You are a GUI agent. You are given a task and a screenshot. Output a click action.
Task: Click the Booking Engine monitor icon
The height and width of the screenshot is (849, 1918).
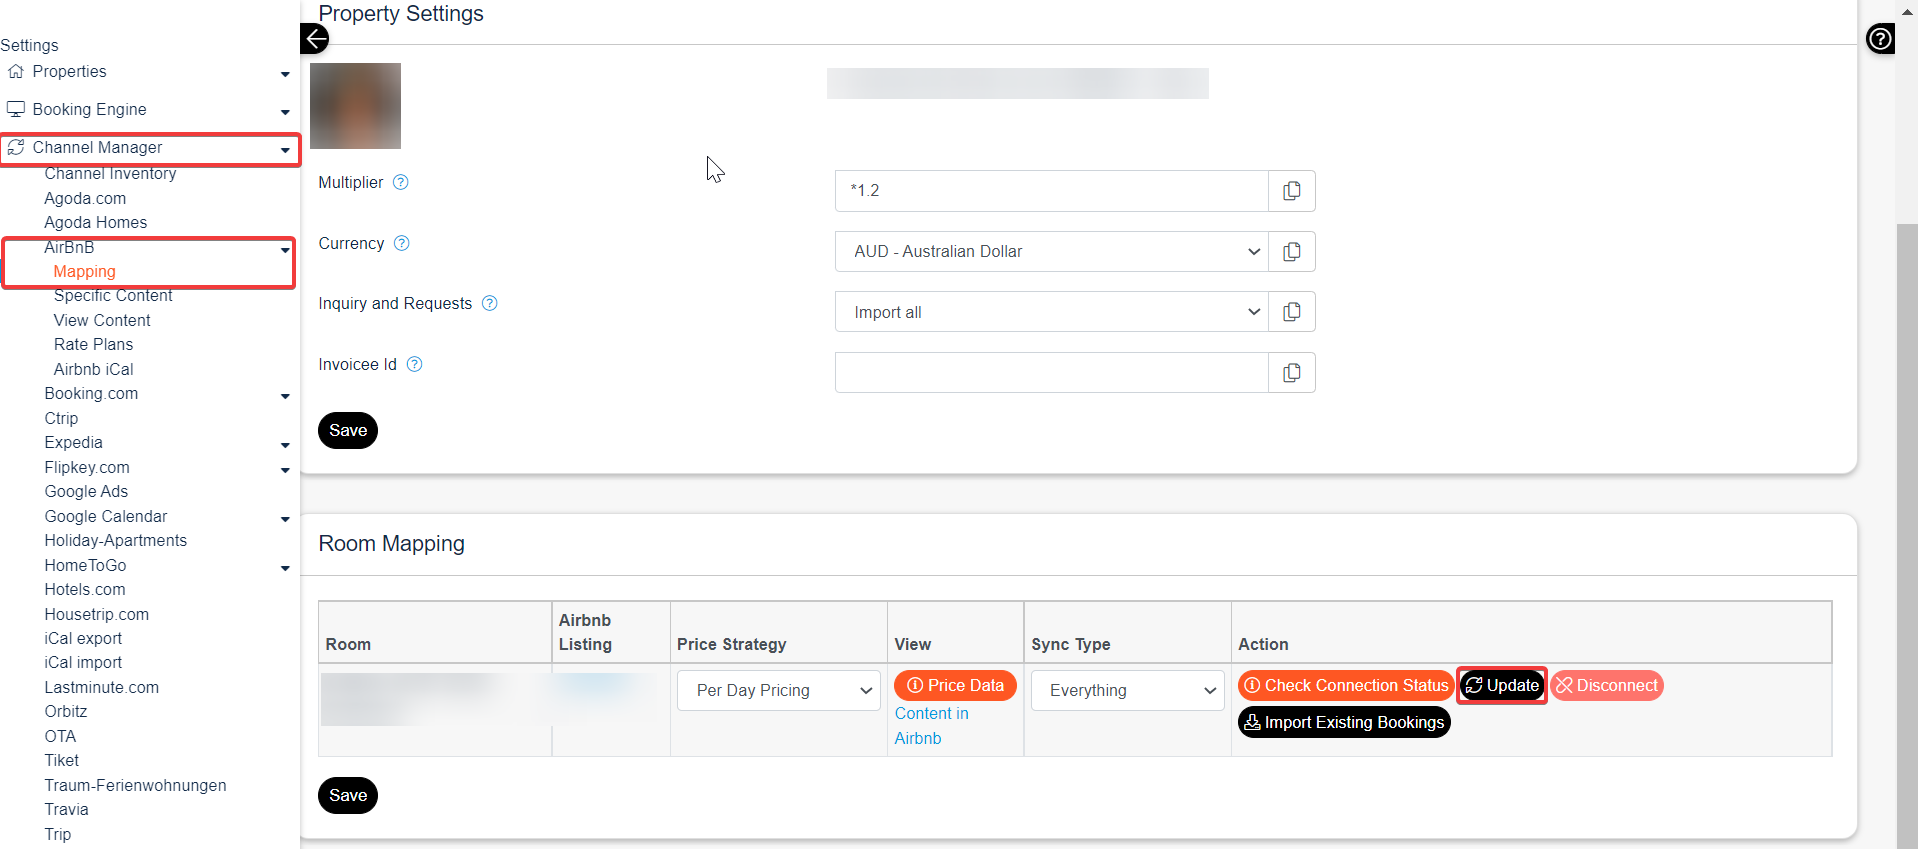16,109
